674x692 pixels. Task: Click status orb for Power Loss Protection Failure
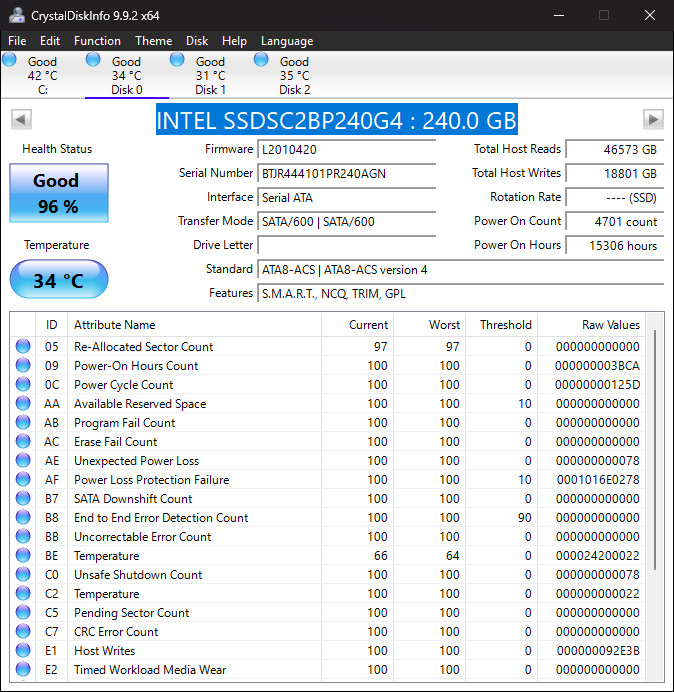(x=23, y=479)
